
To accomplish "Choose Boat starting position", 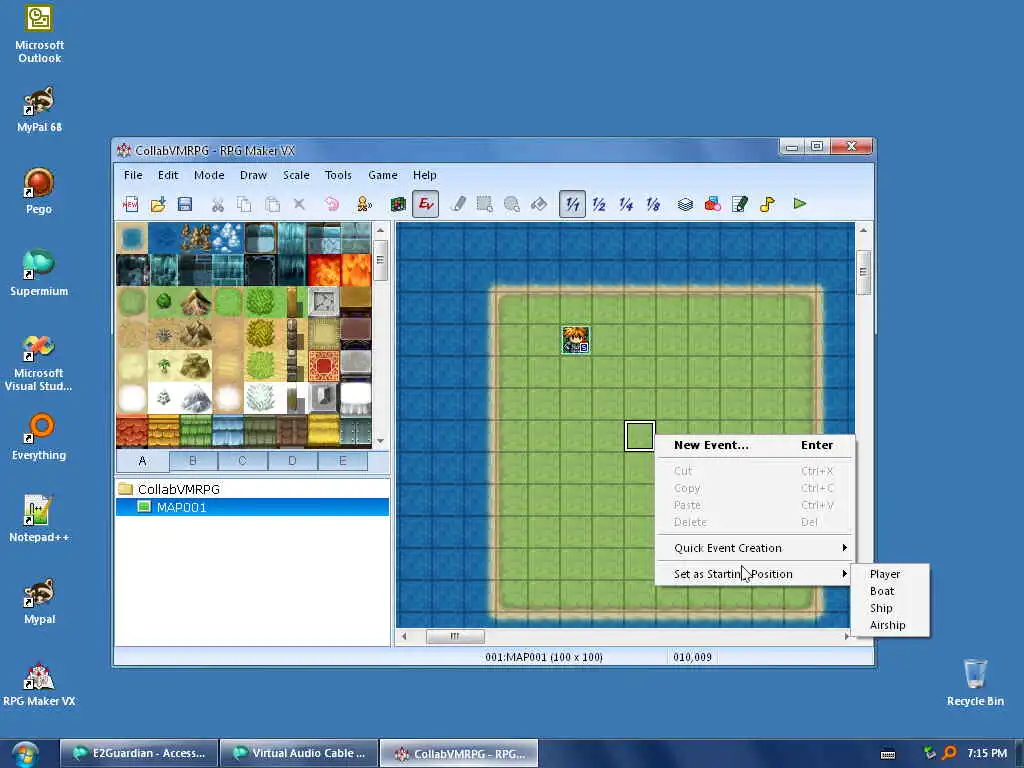I will (890, 591).
